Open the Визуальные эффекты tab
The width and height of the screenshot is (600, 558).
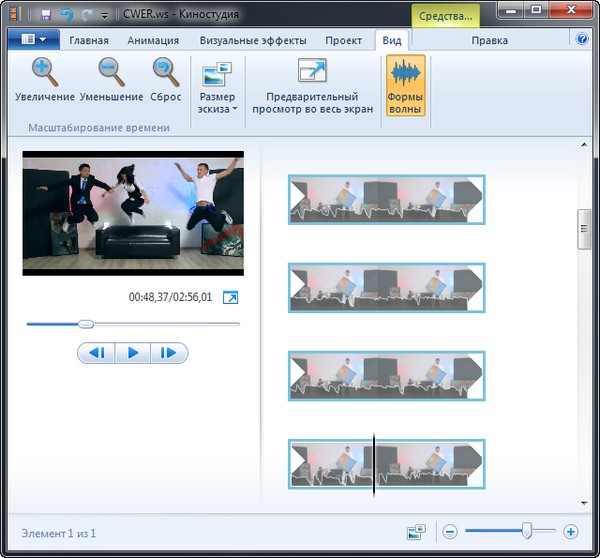click(253, 41)
